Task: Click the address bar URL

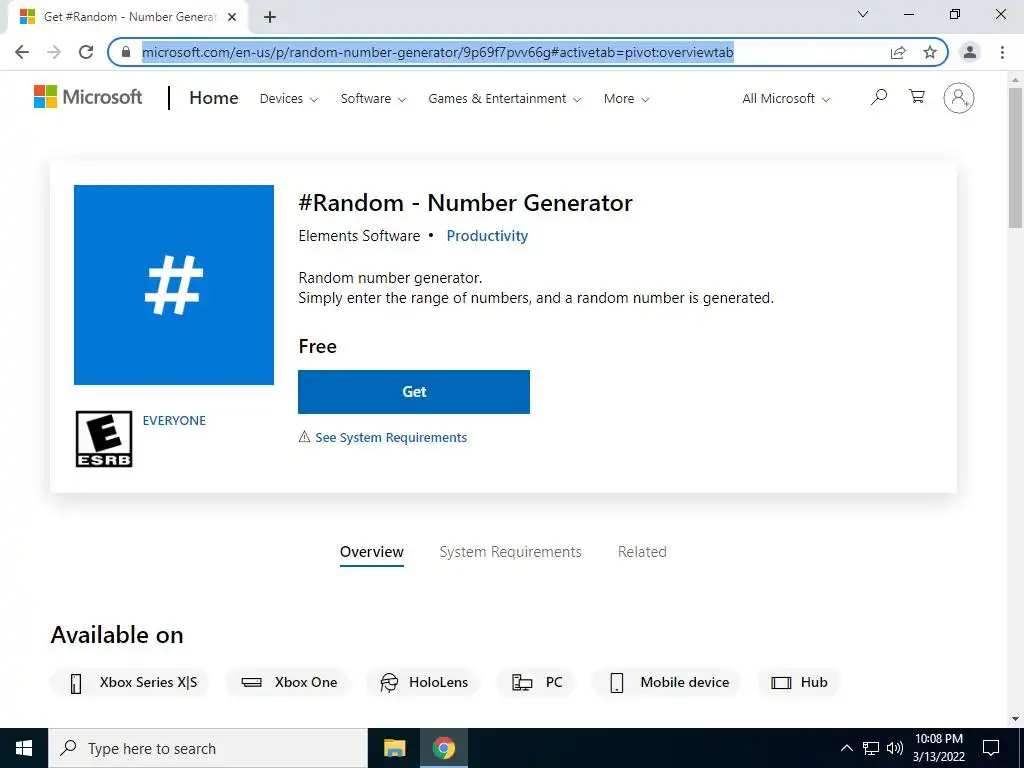Action: pyautogui.click(x=438, y=52)
